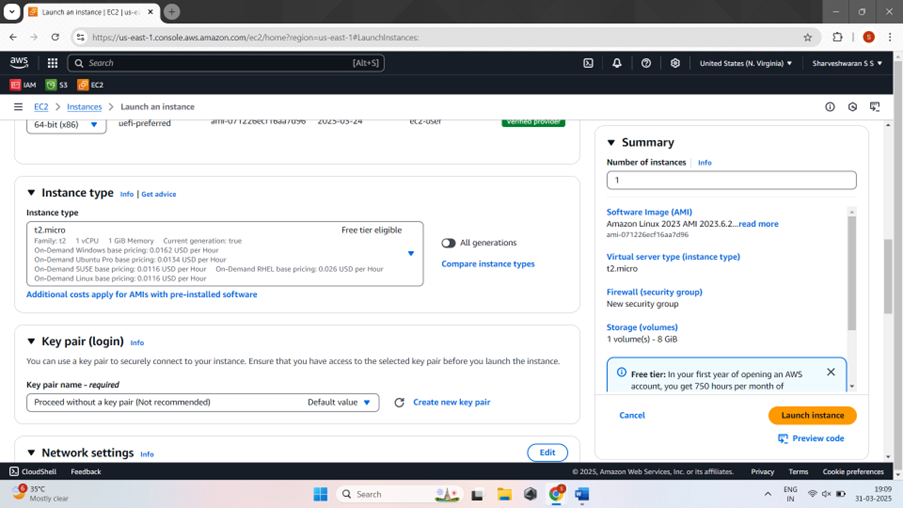
Task: Open the Key pair name dropdown
Action: point(203,402)
